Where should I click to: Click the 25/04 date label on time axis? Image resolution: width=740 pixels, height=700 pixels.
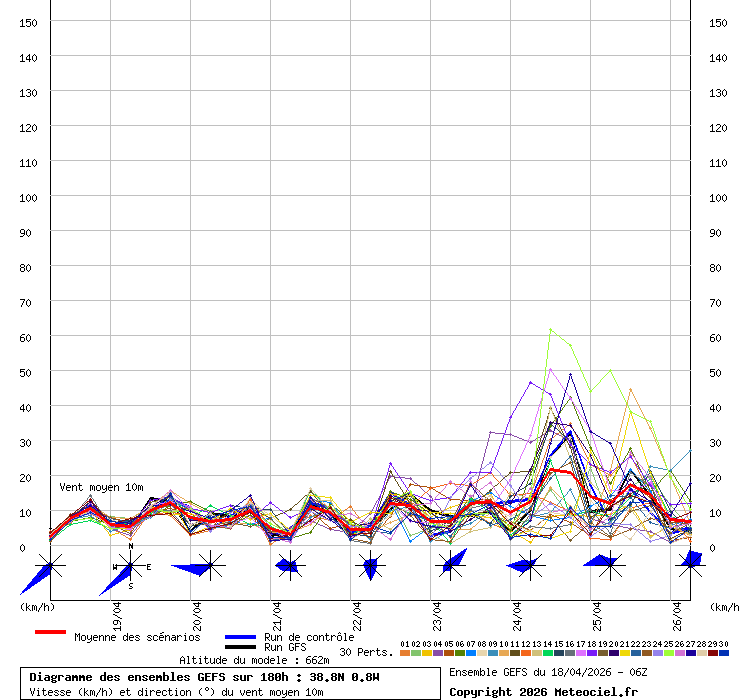597,611
